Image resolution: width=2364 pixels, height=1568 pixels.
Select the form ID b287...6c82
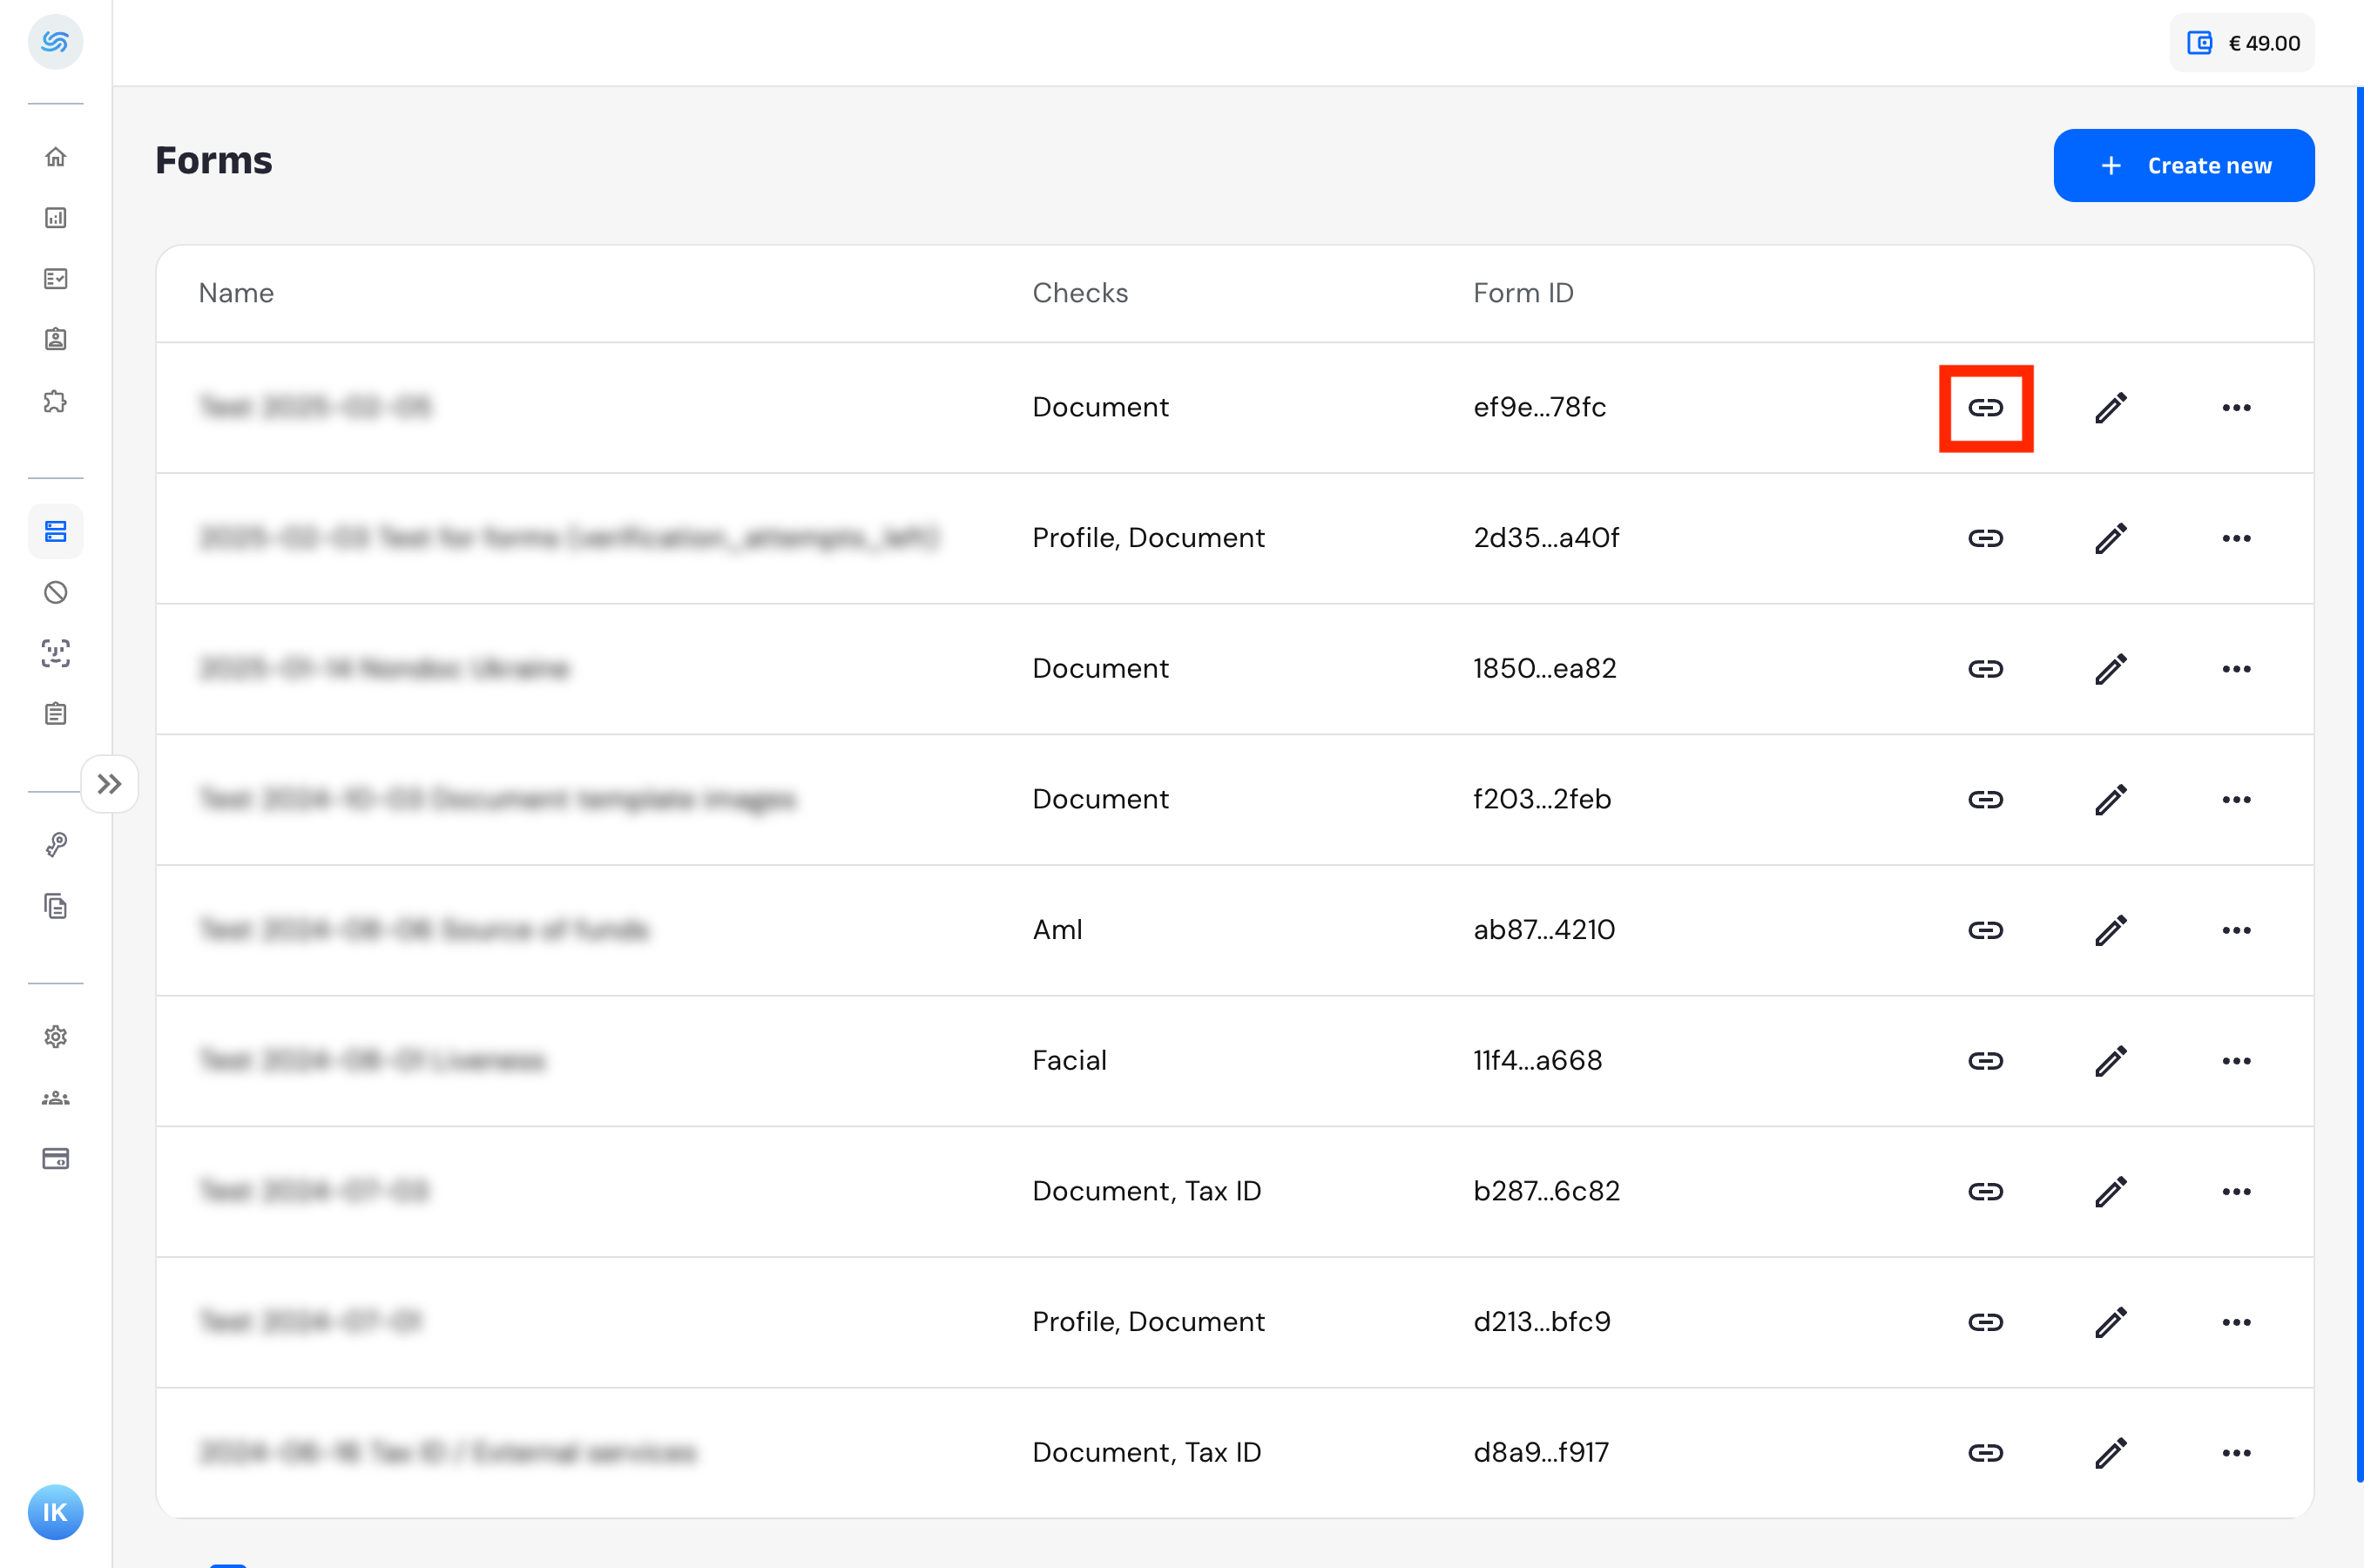point(1546,1191)
